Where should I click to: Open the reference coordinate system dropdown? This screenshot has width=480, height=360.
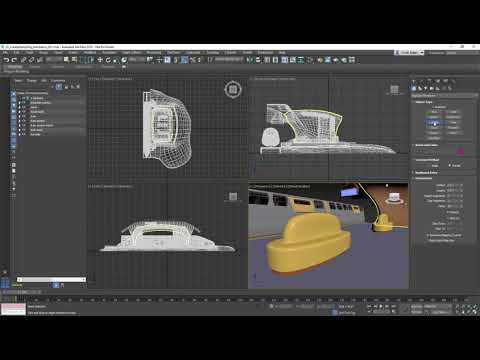pyautogui.click(x=137, y=60)
